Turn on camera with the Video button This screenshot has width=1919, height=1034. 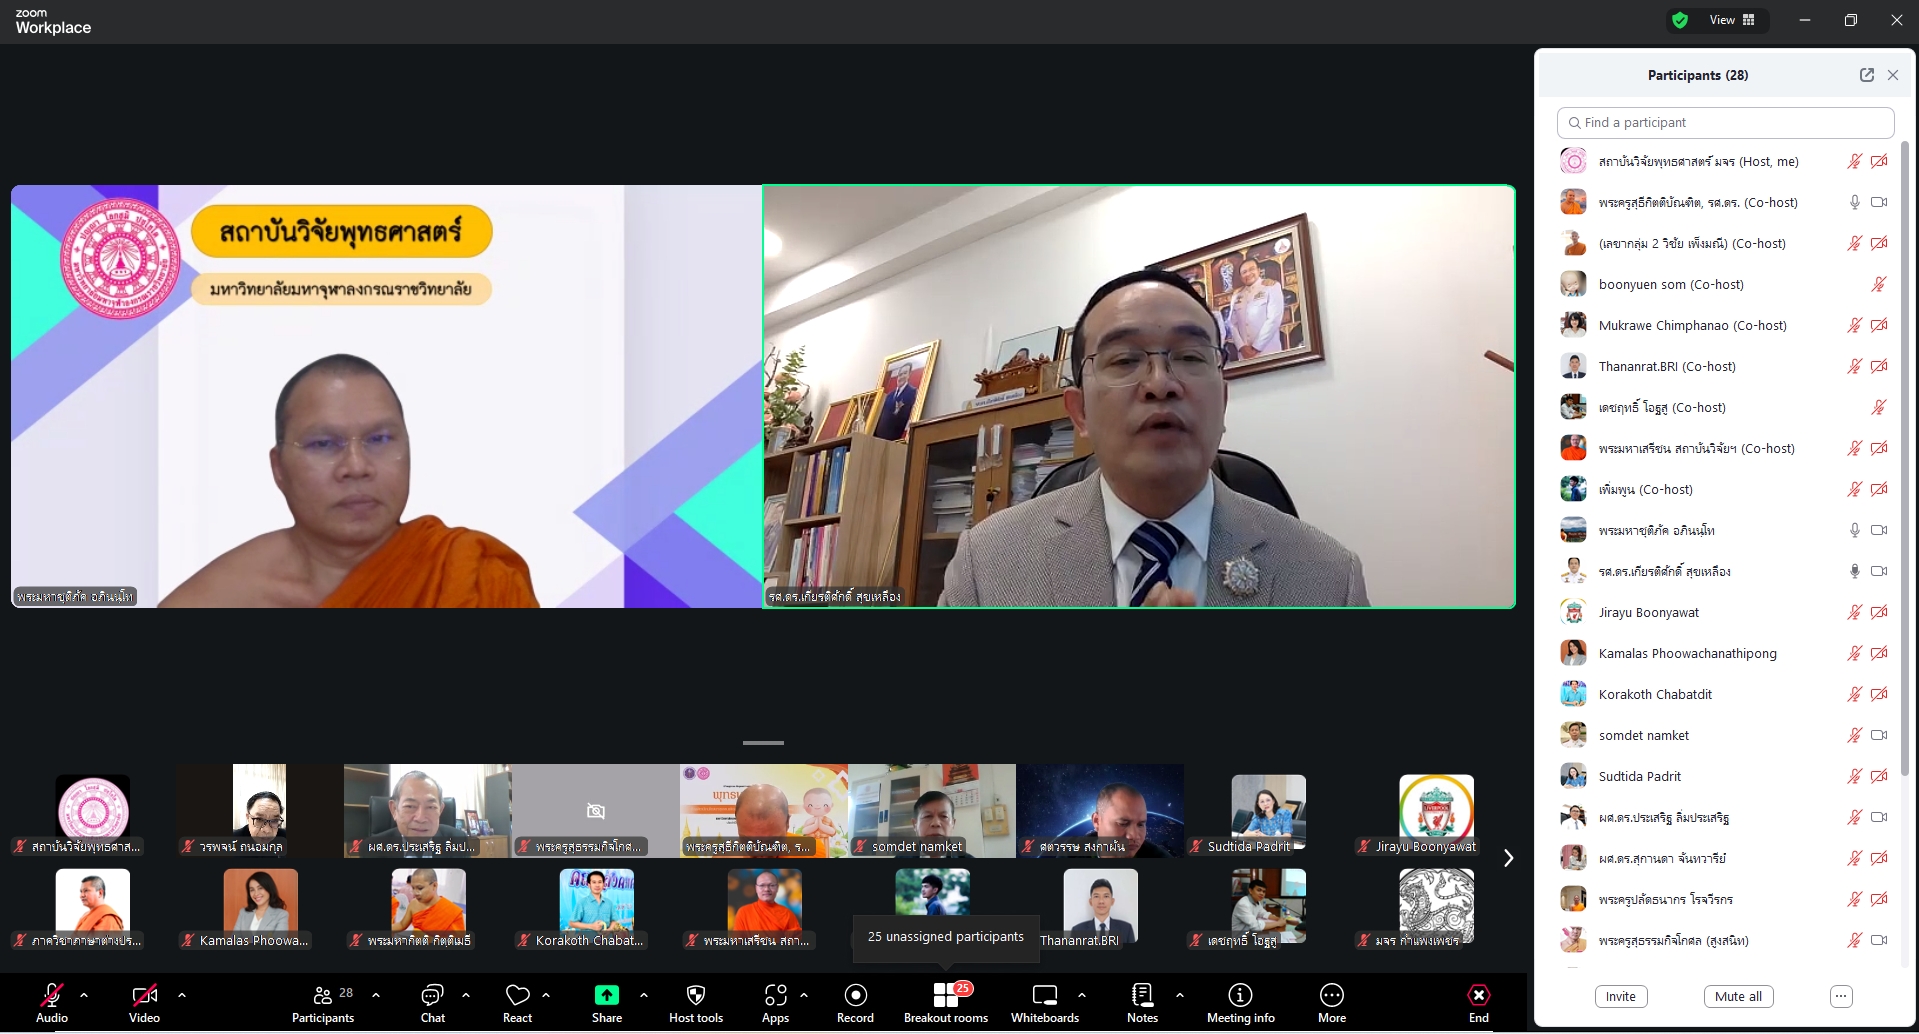pos(144,1002)
